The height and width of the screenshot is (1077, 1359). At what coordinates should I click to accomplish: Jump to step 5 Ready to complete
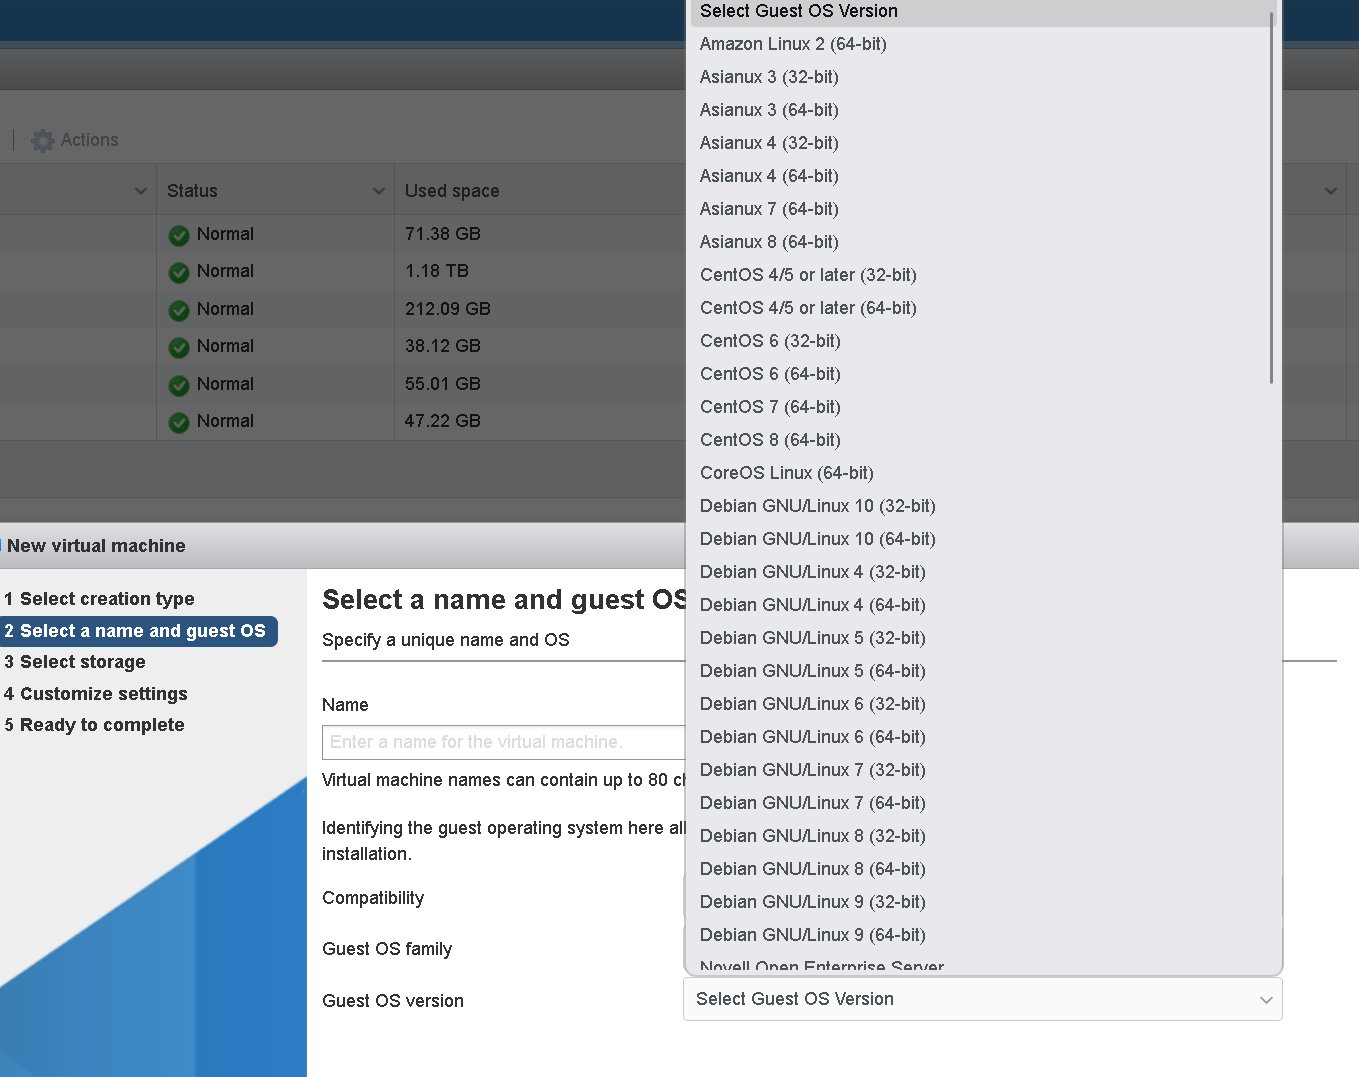94,725
